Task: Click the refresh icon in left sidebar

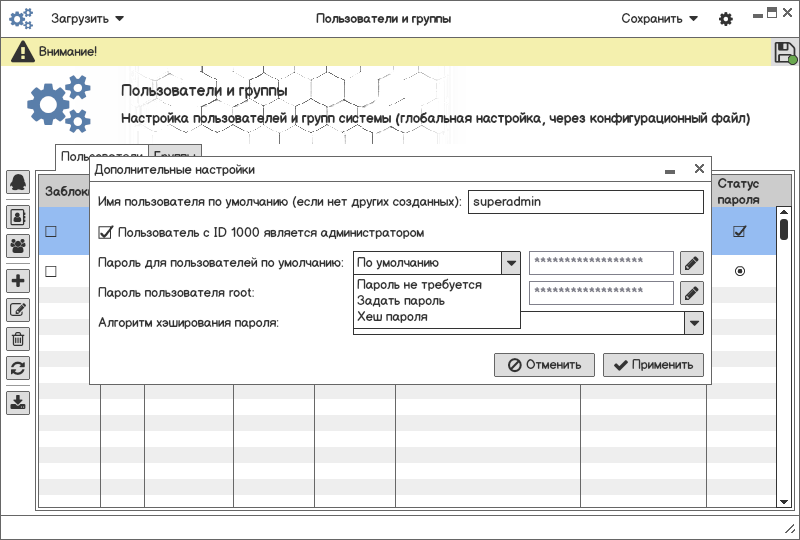Action: coord(18,368)
